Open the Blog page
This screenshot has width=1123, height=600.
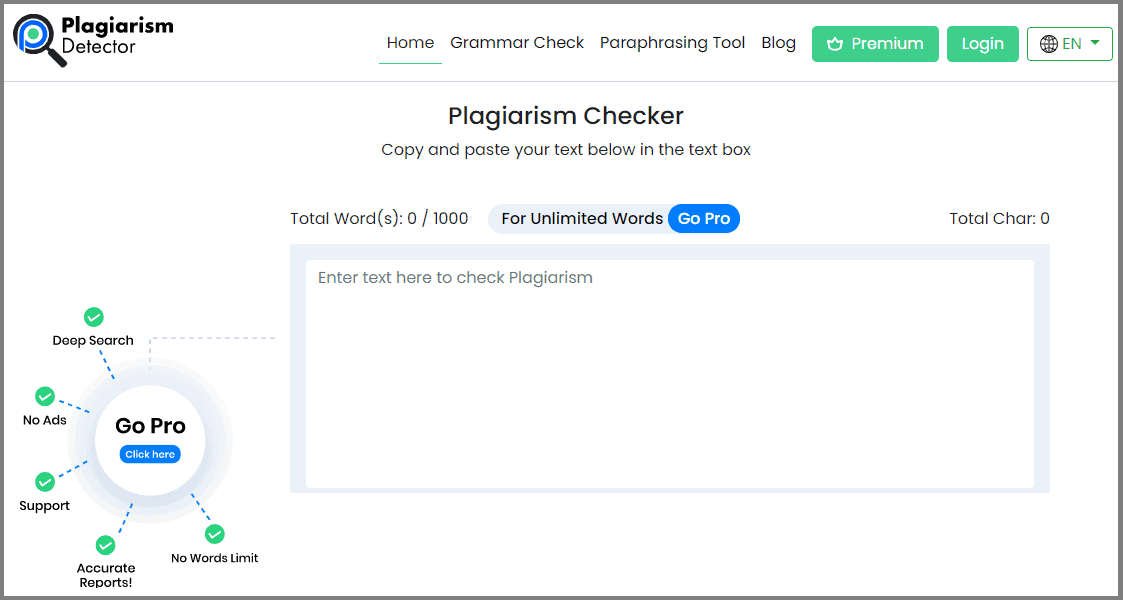(x=779, y=43)
